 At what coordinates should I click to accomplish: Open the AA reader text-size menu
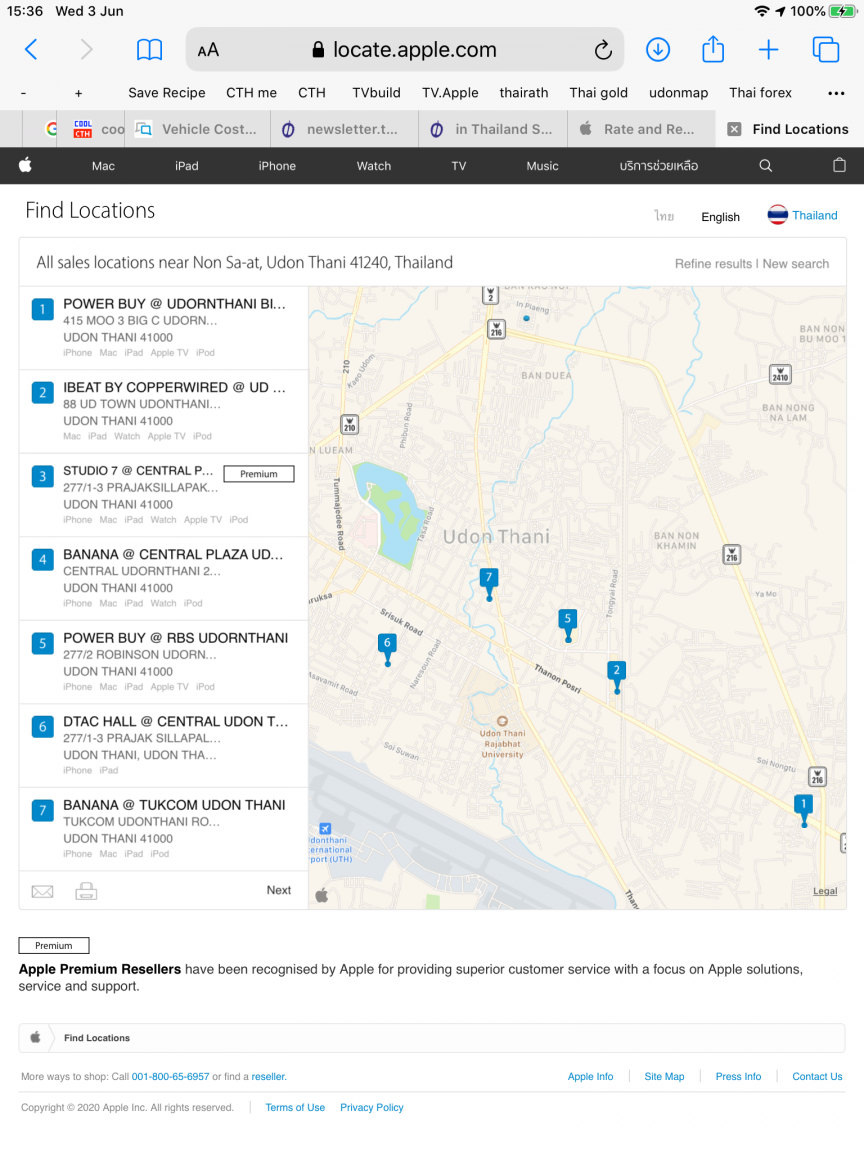208,50
